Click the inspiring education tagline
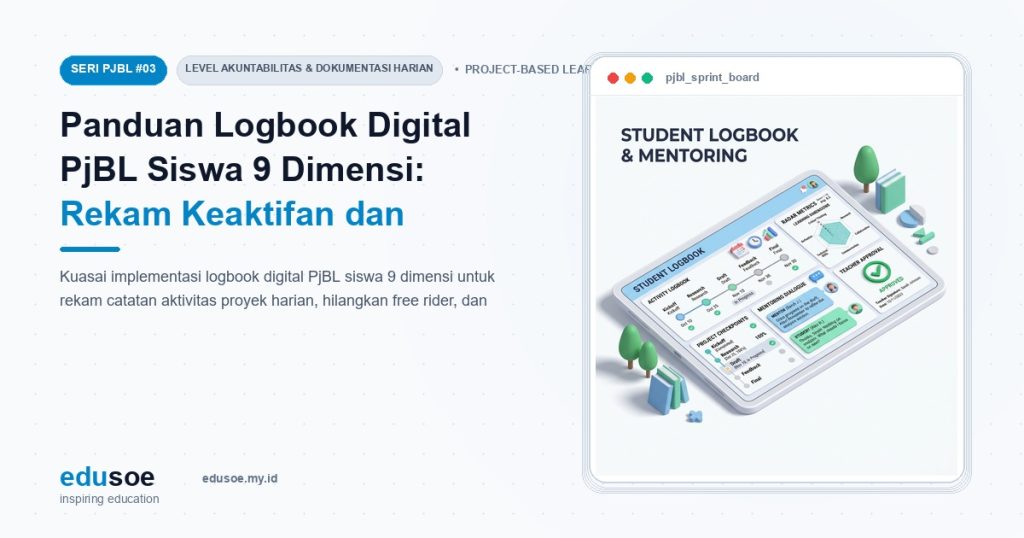The width and height of the screenshot is (1024, 538). pos(109,499)
